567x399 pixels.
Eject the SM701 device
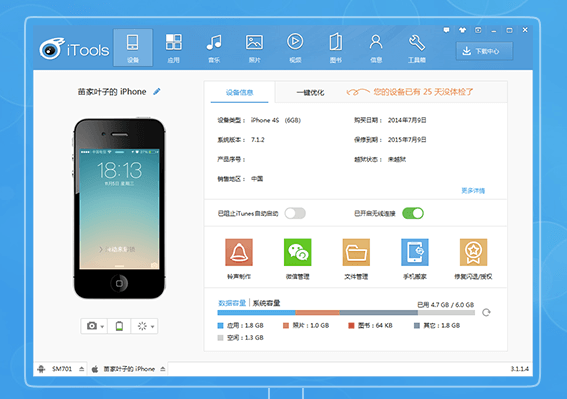point(82,369)
